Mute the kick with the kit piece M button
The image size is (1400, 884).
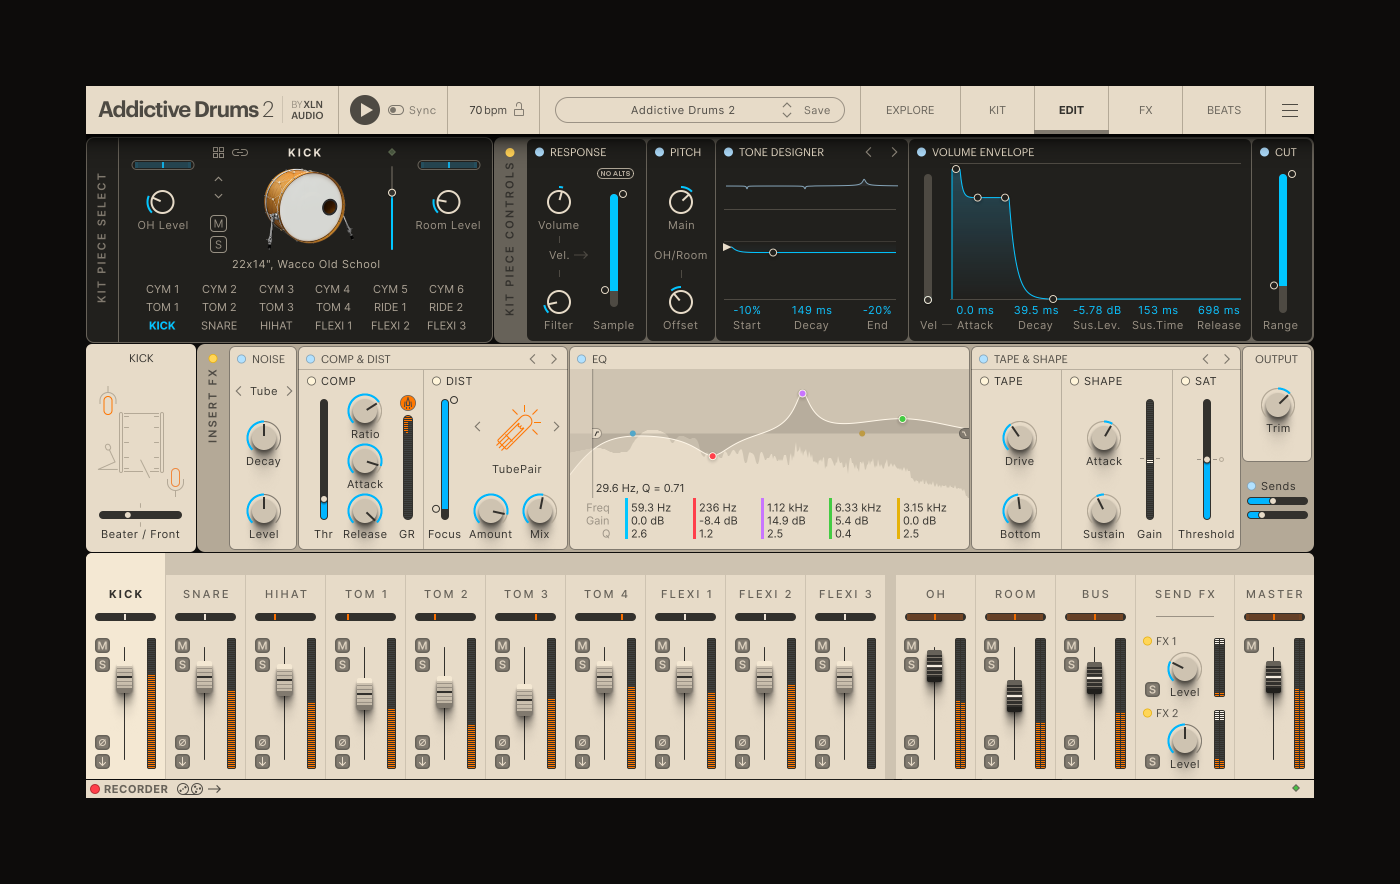point(219,223)
